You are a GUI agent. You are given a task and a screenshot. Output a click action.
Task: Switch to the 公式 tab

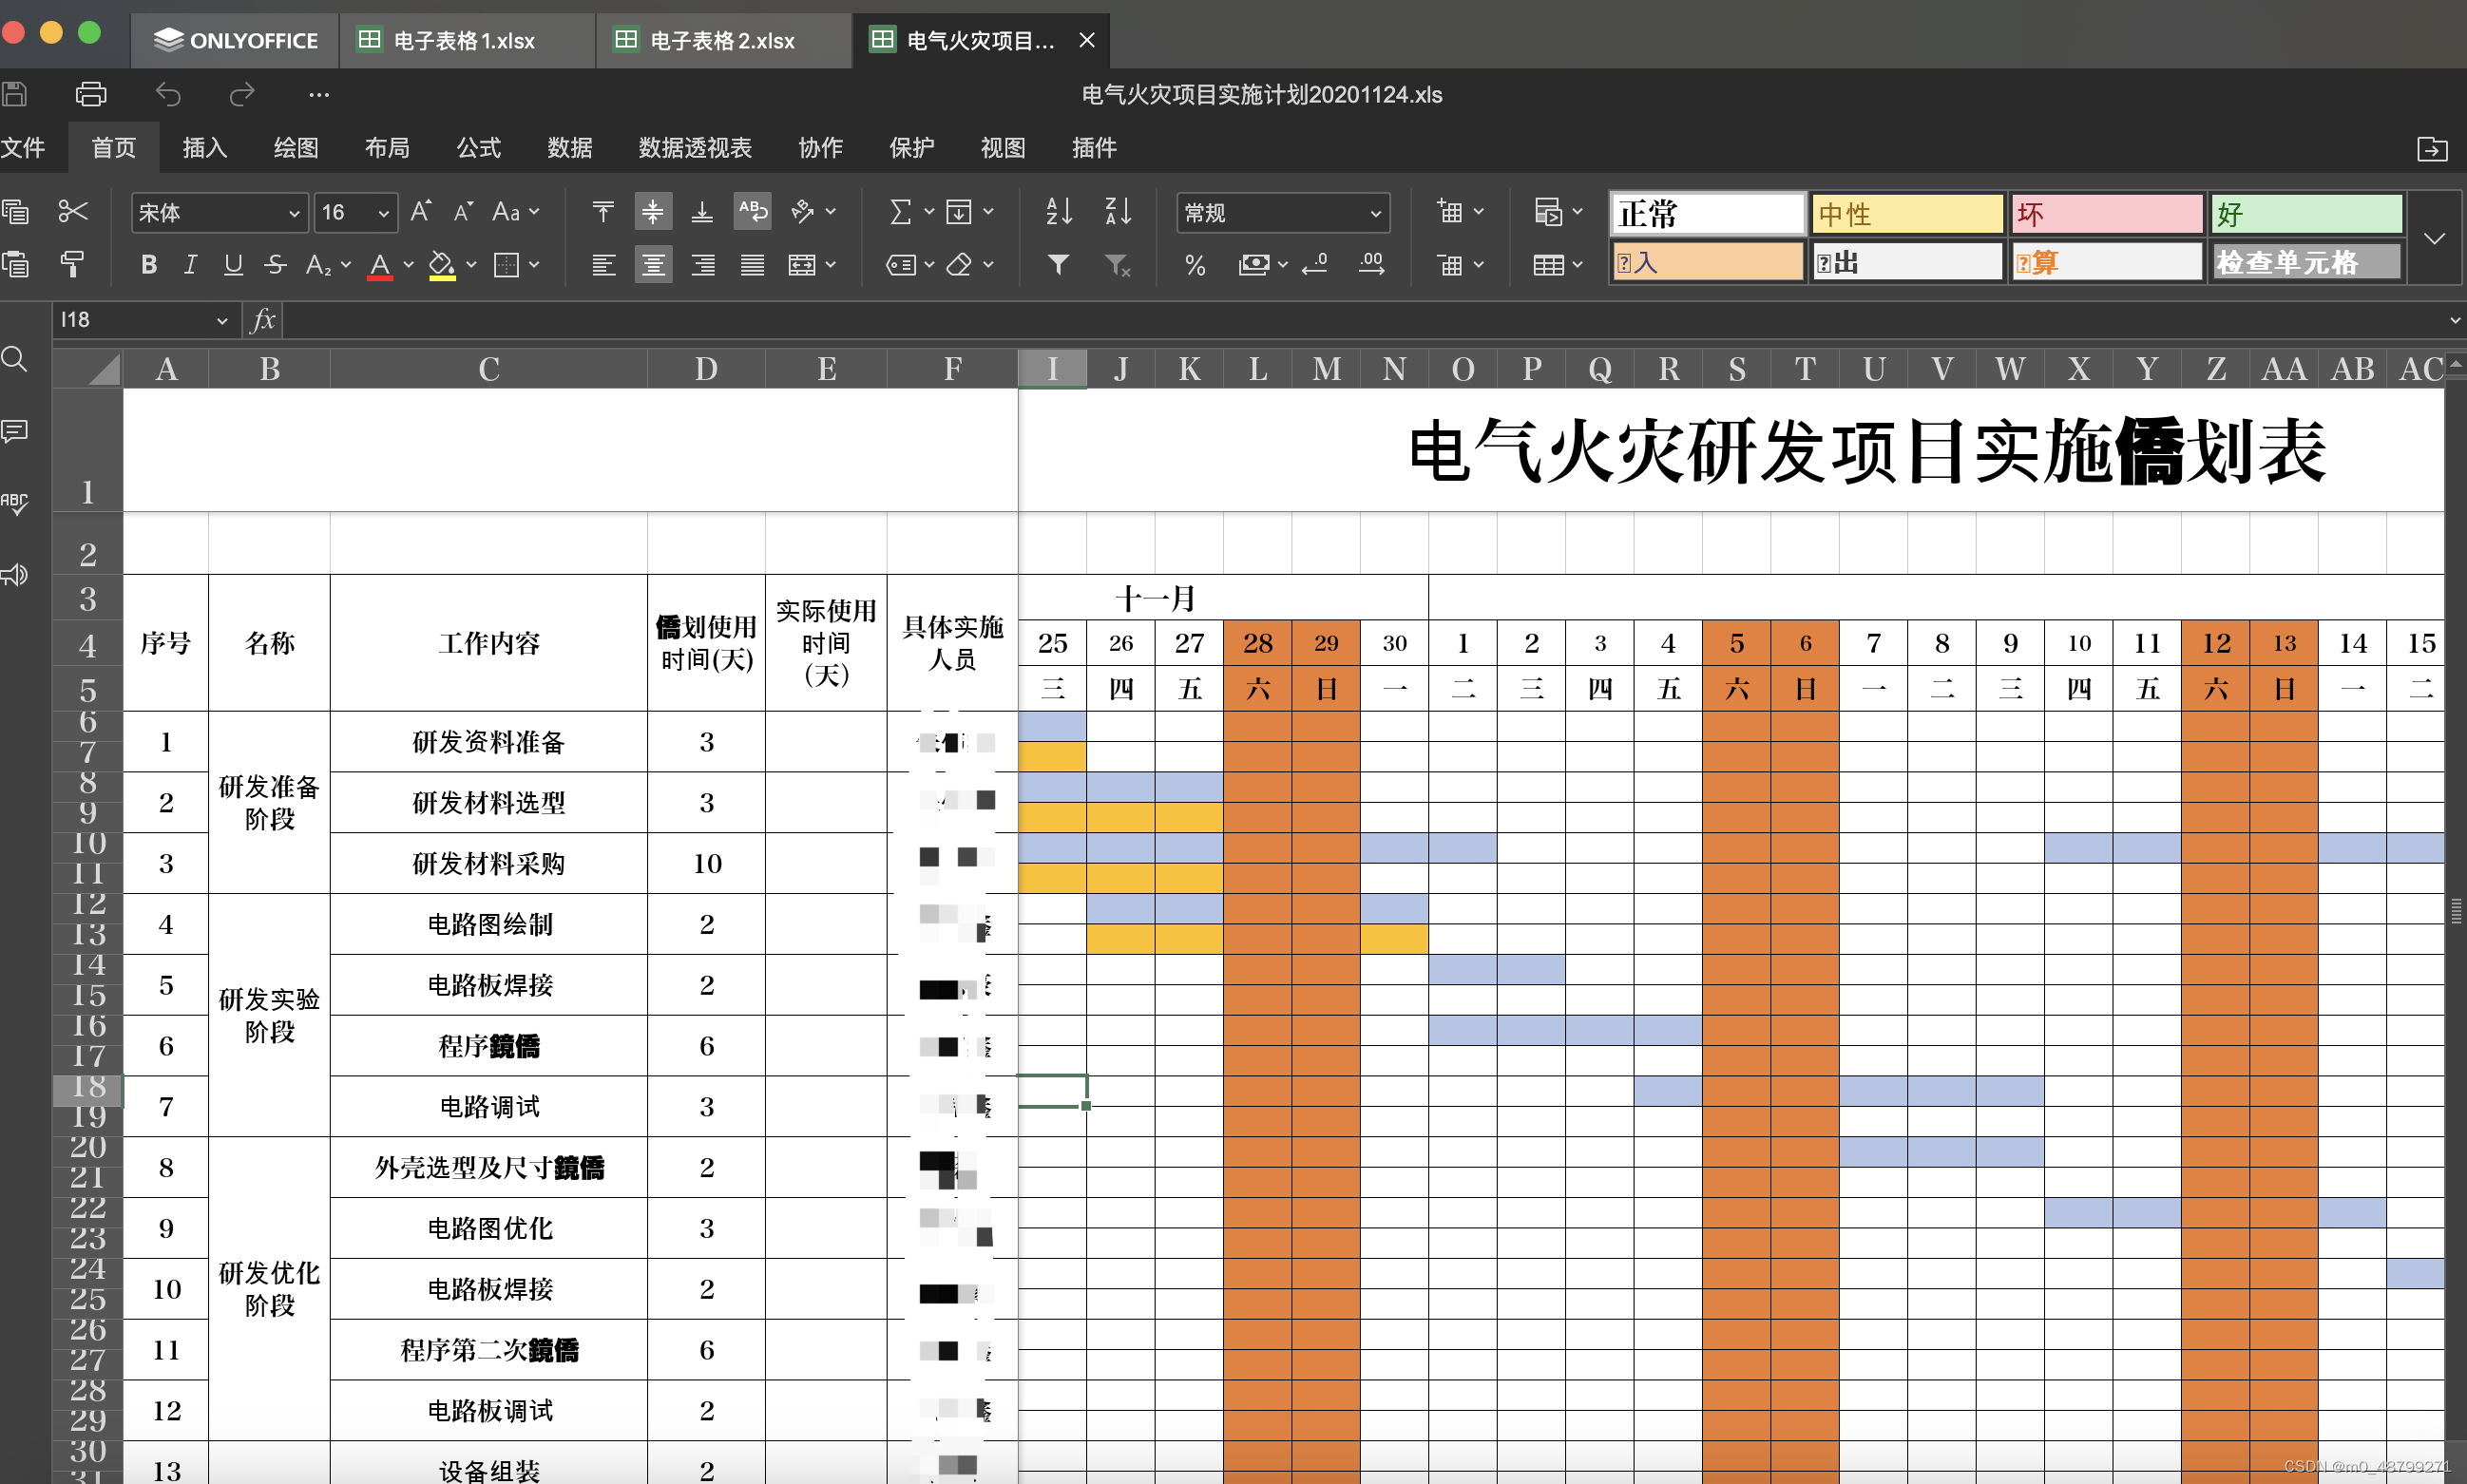point(479,148)
